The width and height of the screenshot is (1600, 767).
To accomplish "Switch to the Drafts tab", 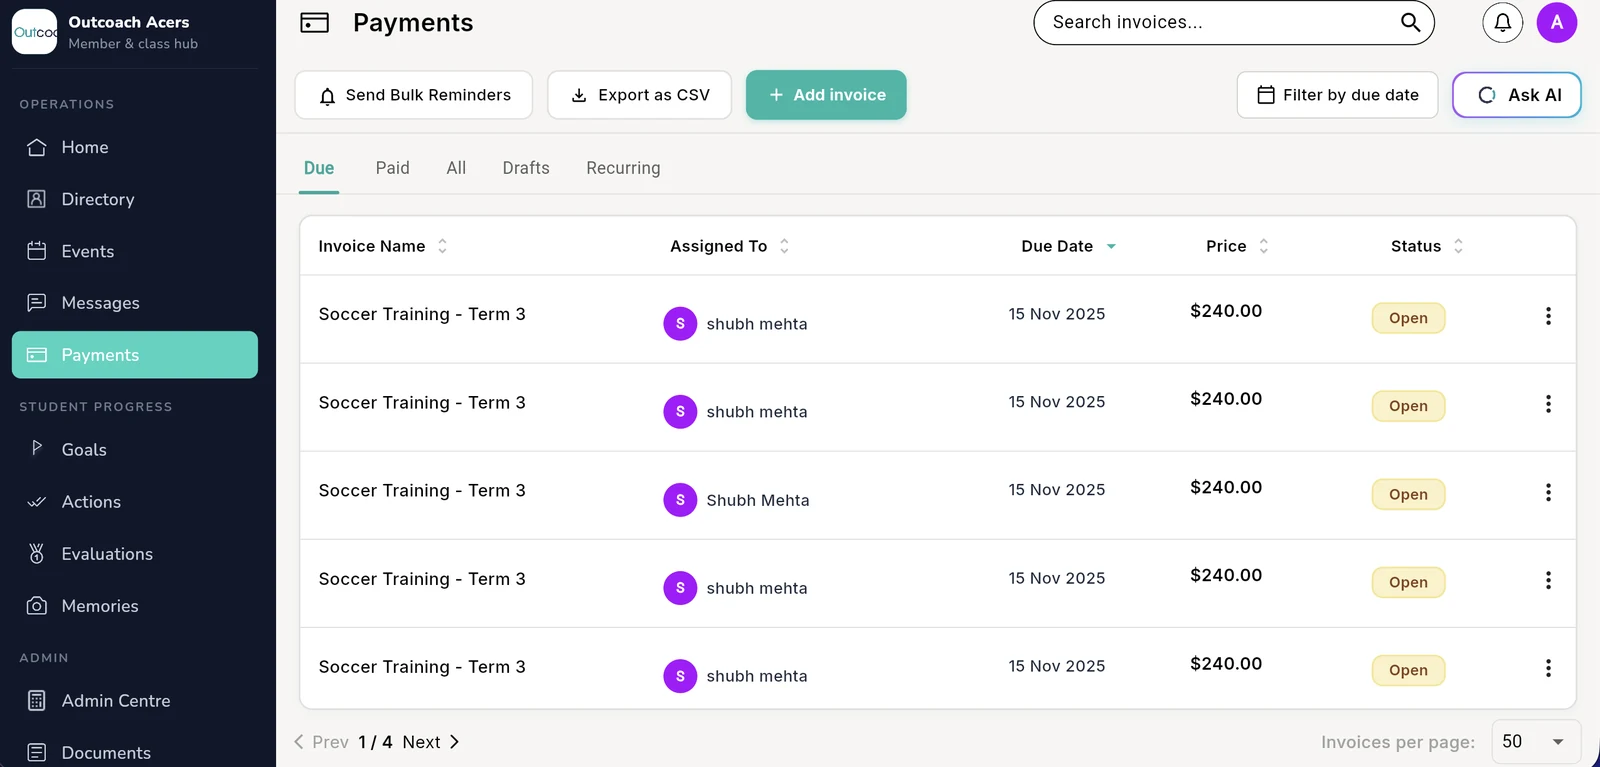I will point(526,168).
